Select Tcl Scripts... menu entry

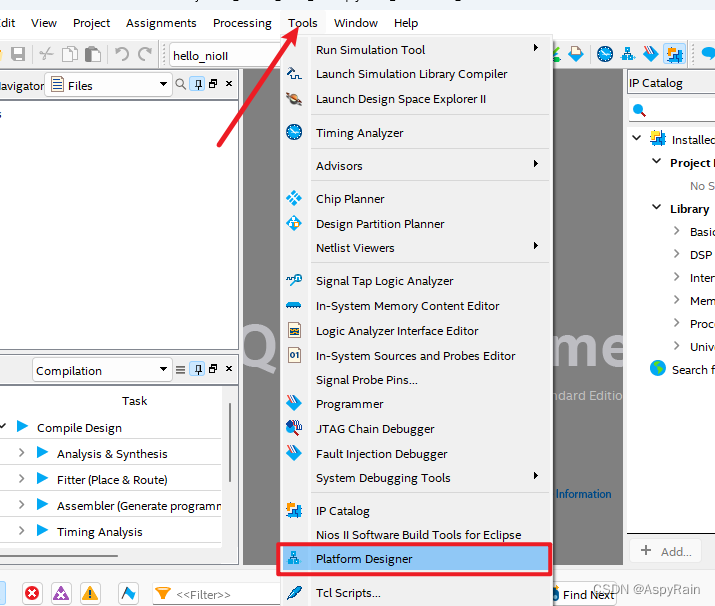(414, 593)
